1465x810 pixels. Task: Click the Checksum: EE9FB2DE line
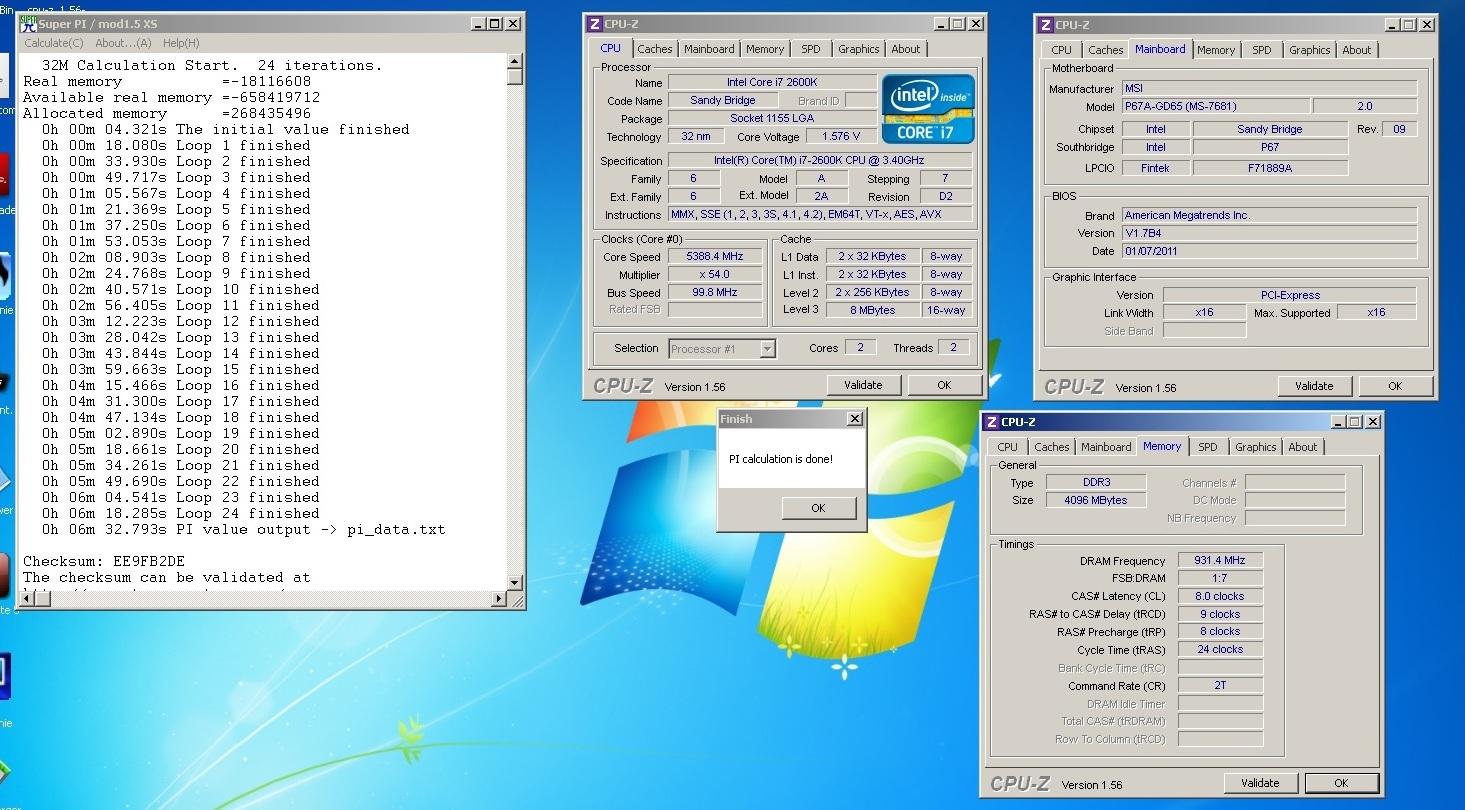point(104,561)
